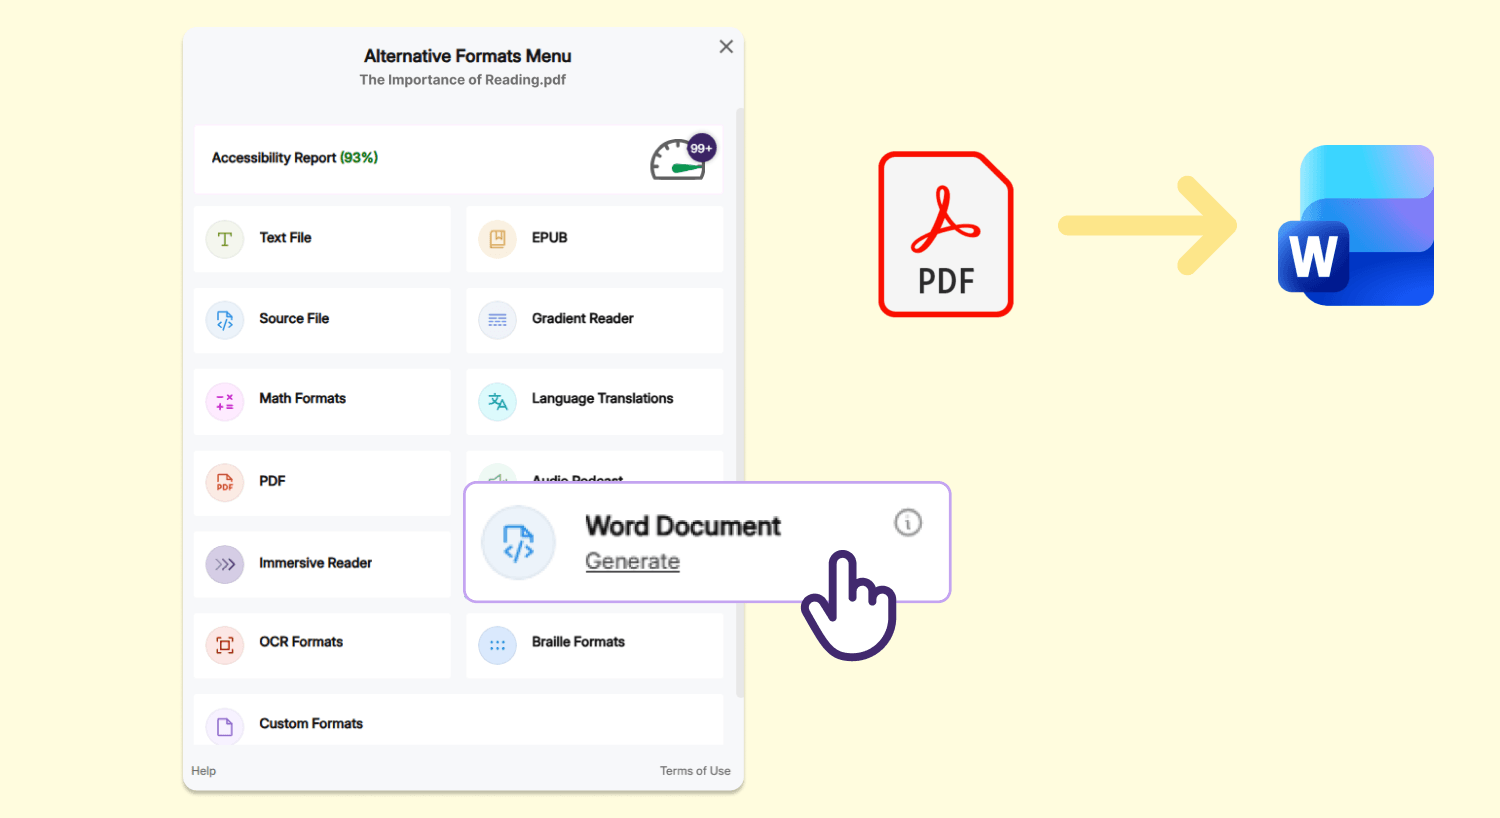Select the Language Translations option

tap(595, 402)
